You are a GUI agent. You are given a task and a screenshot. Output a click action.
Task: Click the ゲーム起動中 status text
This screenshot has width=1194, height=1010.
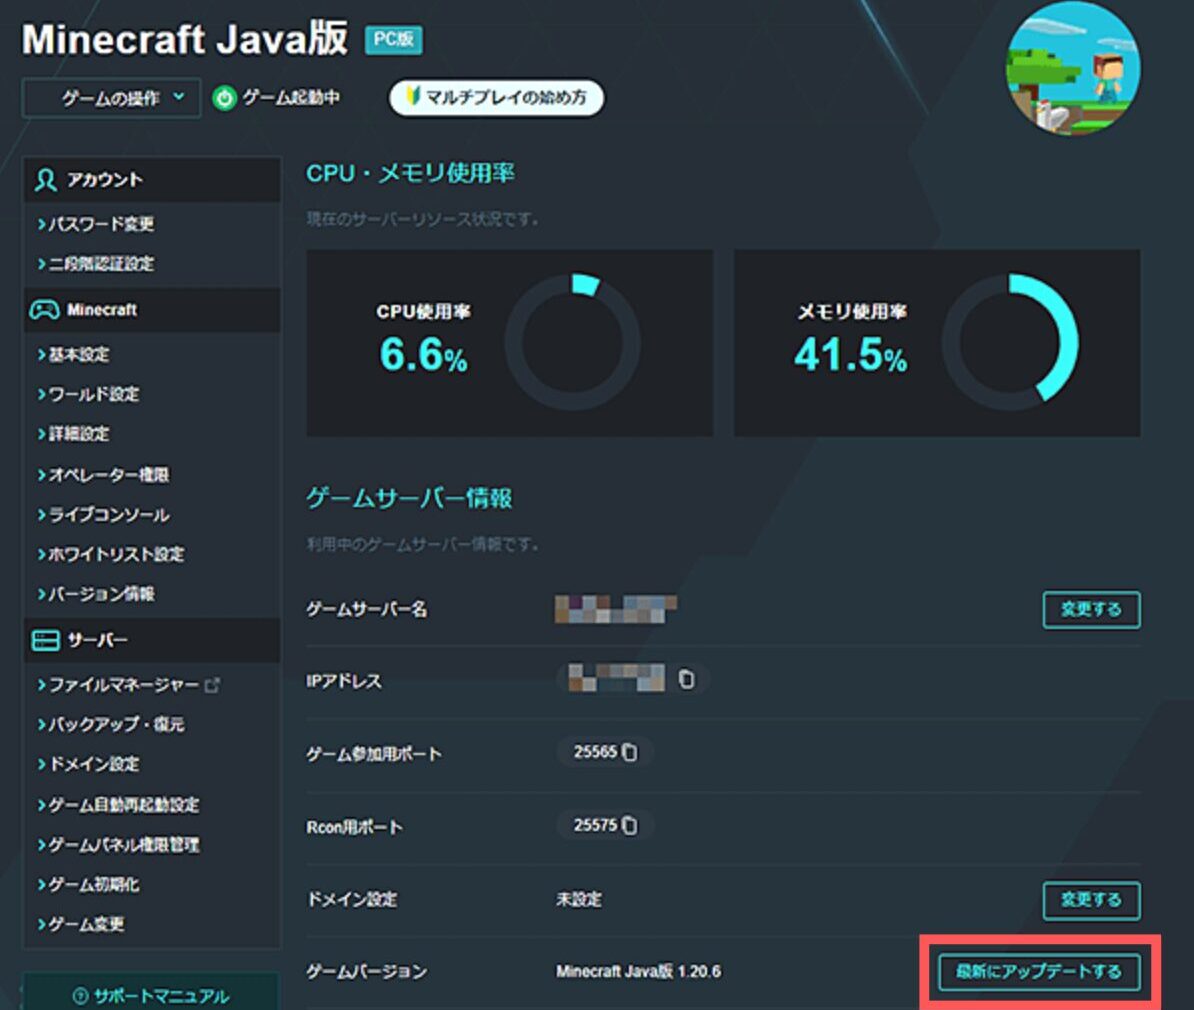click(291, 97)
